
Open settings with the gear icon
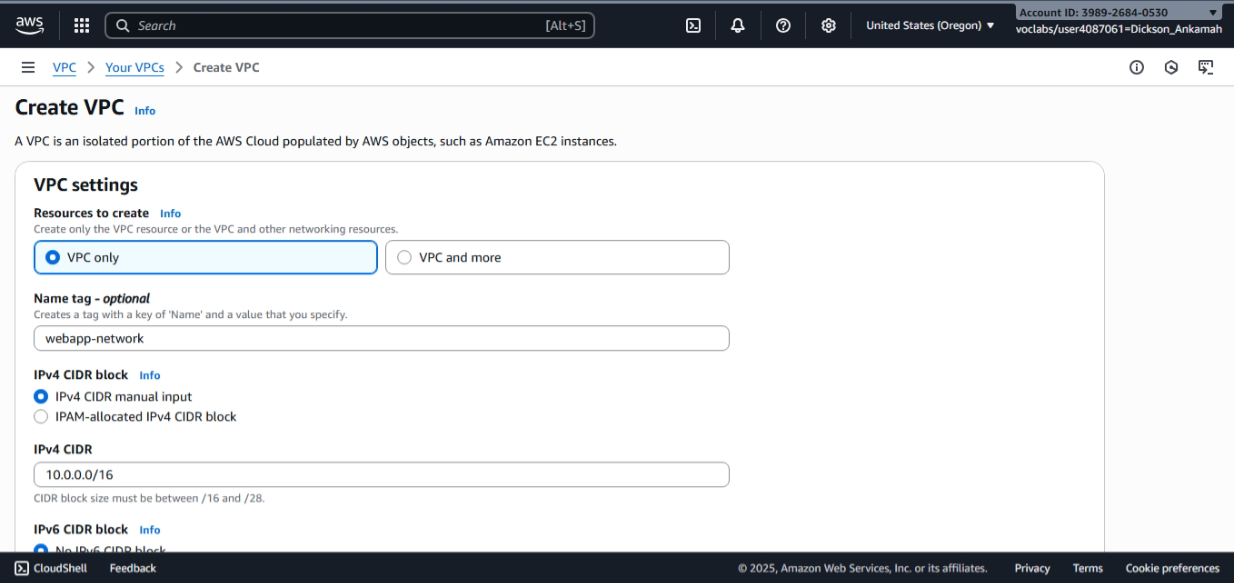828,24
